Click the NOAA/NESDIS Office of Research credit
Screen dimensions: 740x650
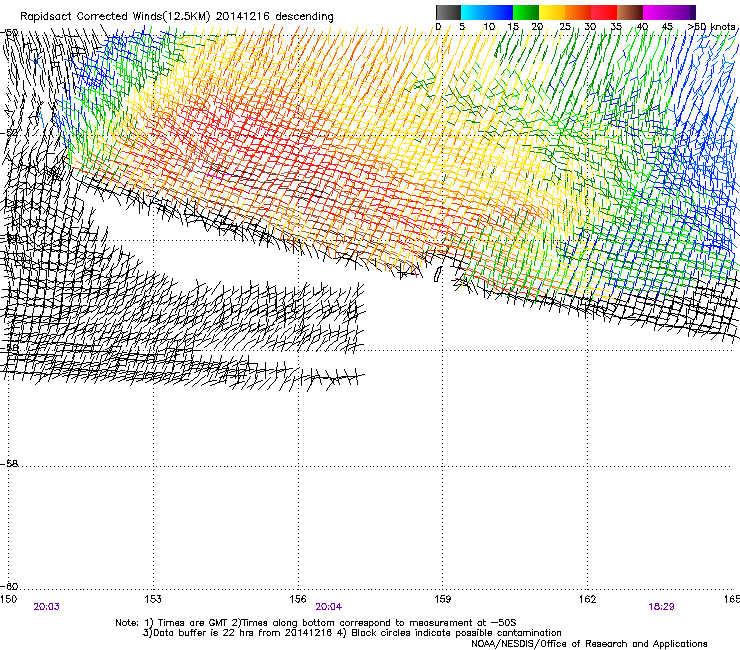[589, 644]
